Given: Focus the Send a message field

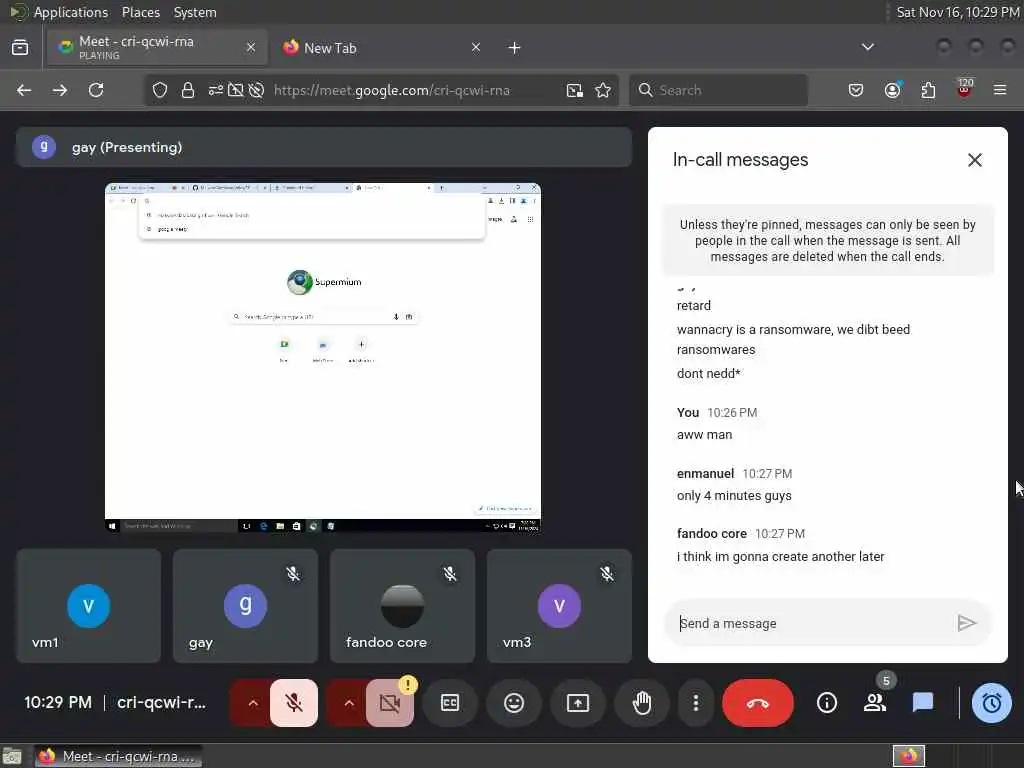Looking at the screenshot, I should click(810, 624).
